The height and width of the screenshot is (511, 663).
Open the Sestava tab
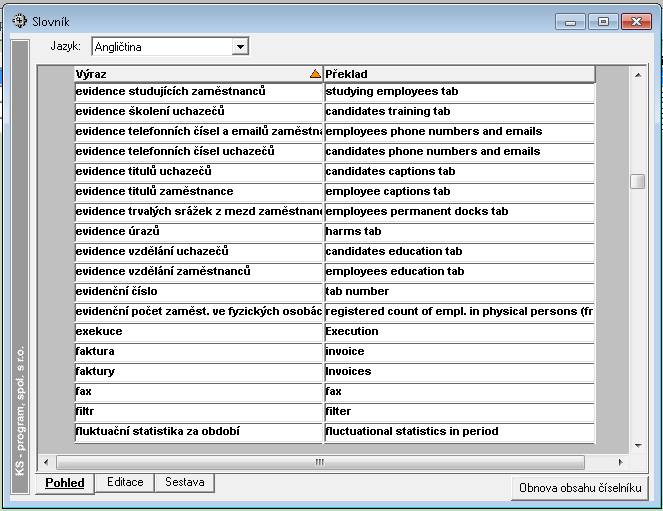tap(185, 482)
